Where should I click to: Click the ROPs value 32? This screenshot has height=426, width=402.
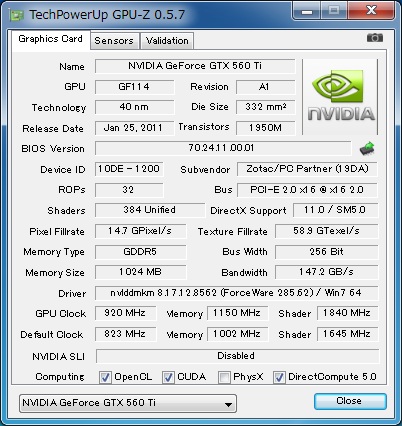click(x=129, y=190)
